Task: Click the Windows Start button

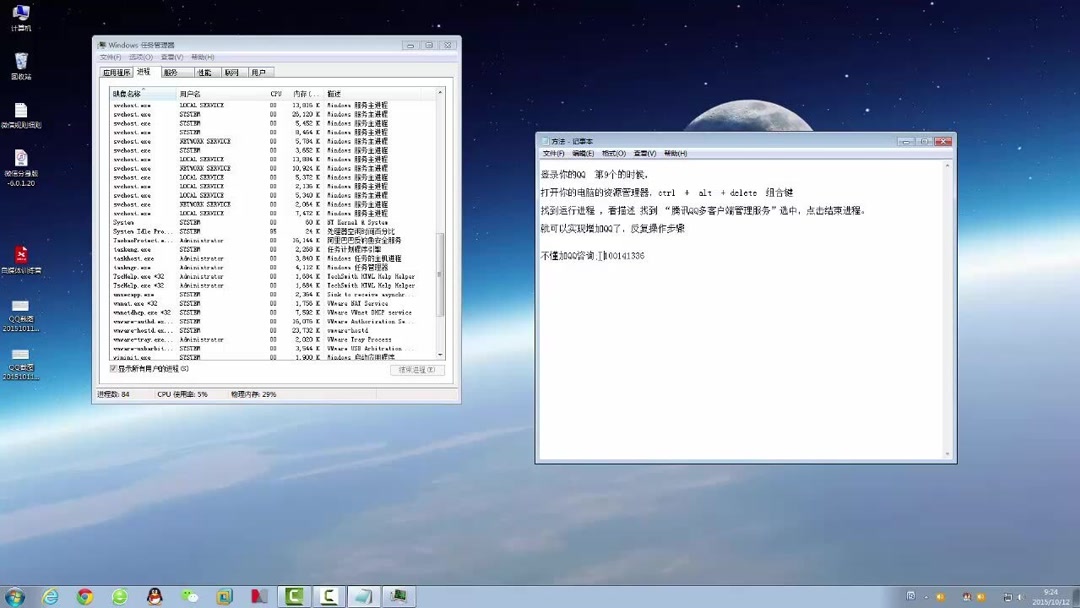Action: point(15,596)
